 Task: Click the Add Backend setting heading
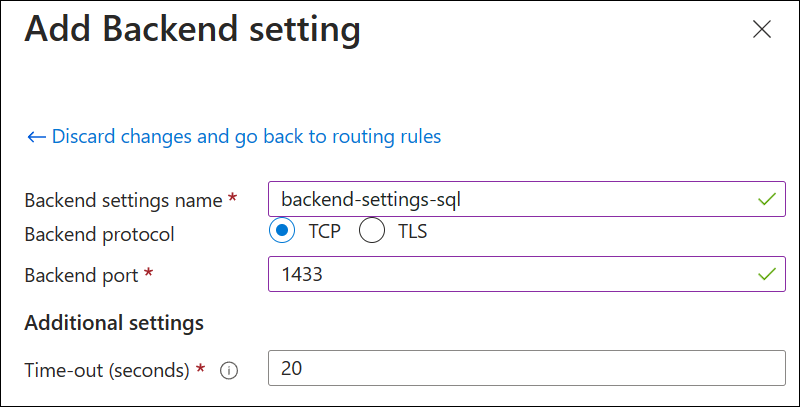click(x=192, y=29)
